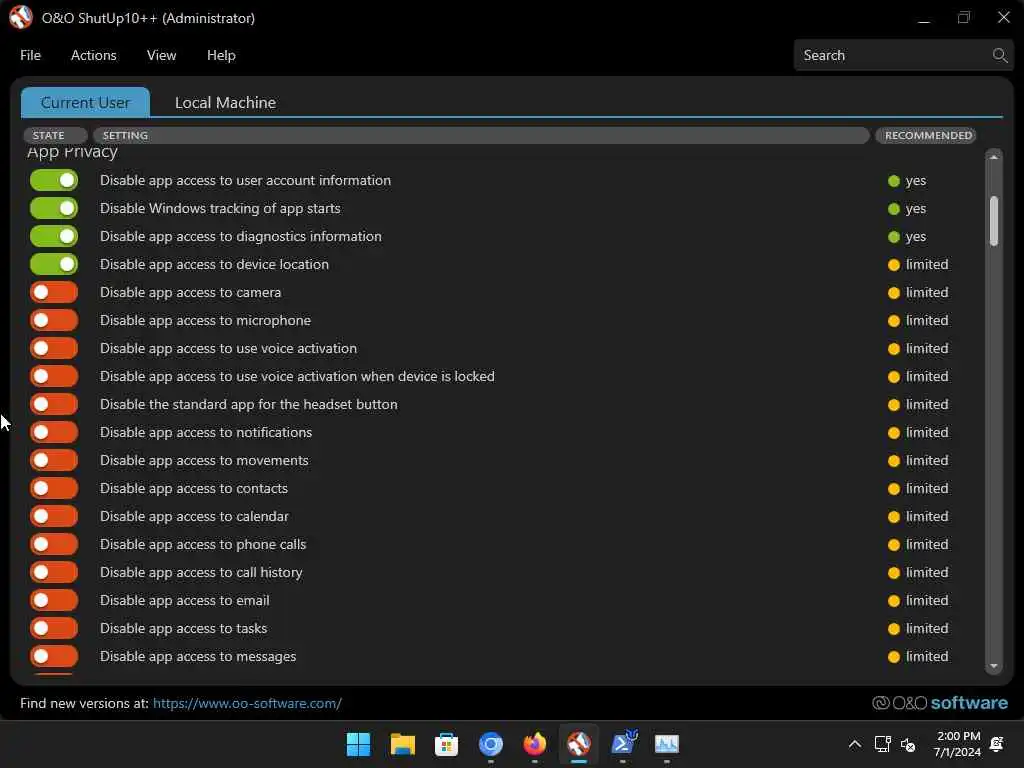Select 'Disable app access to microphone' text
The image size is (1024, 768).
click(x=205, y=321)
